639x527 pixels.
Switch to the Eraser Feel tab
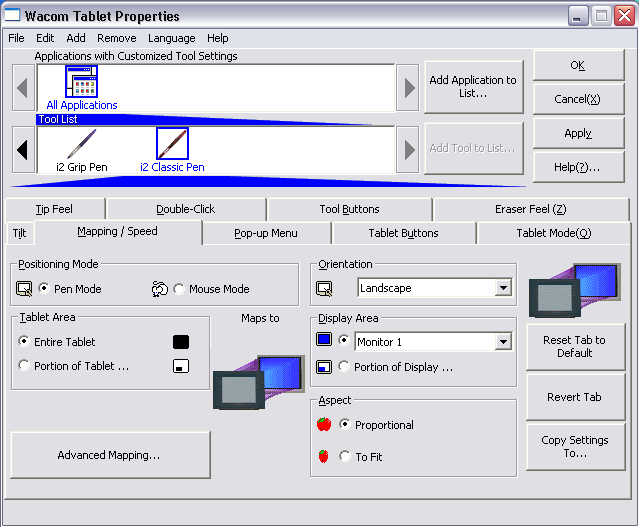tap(531, 209)
